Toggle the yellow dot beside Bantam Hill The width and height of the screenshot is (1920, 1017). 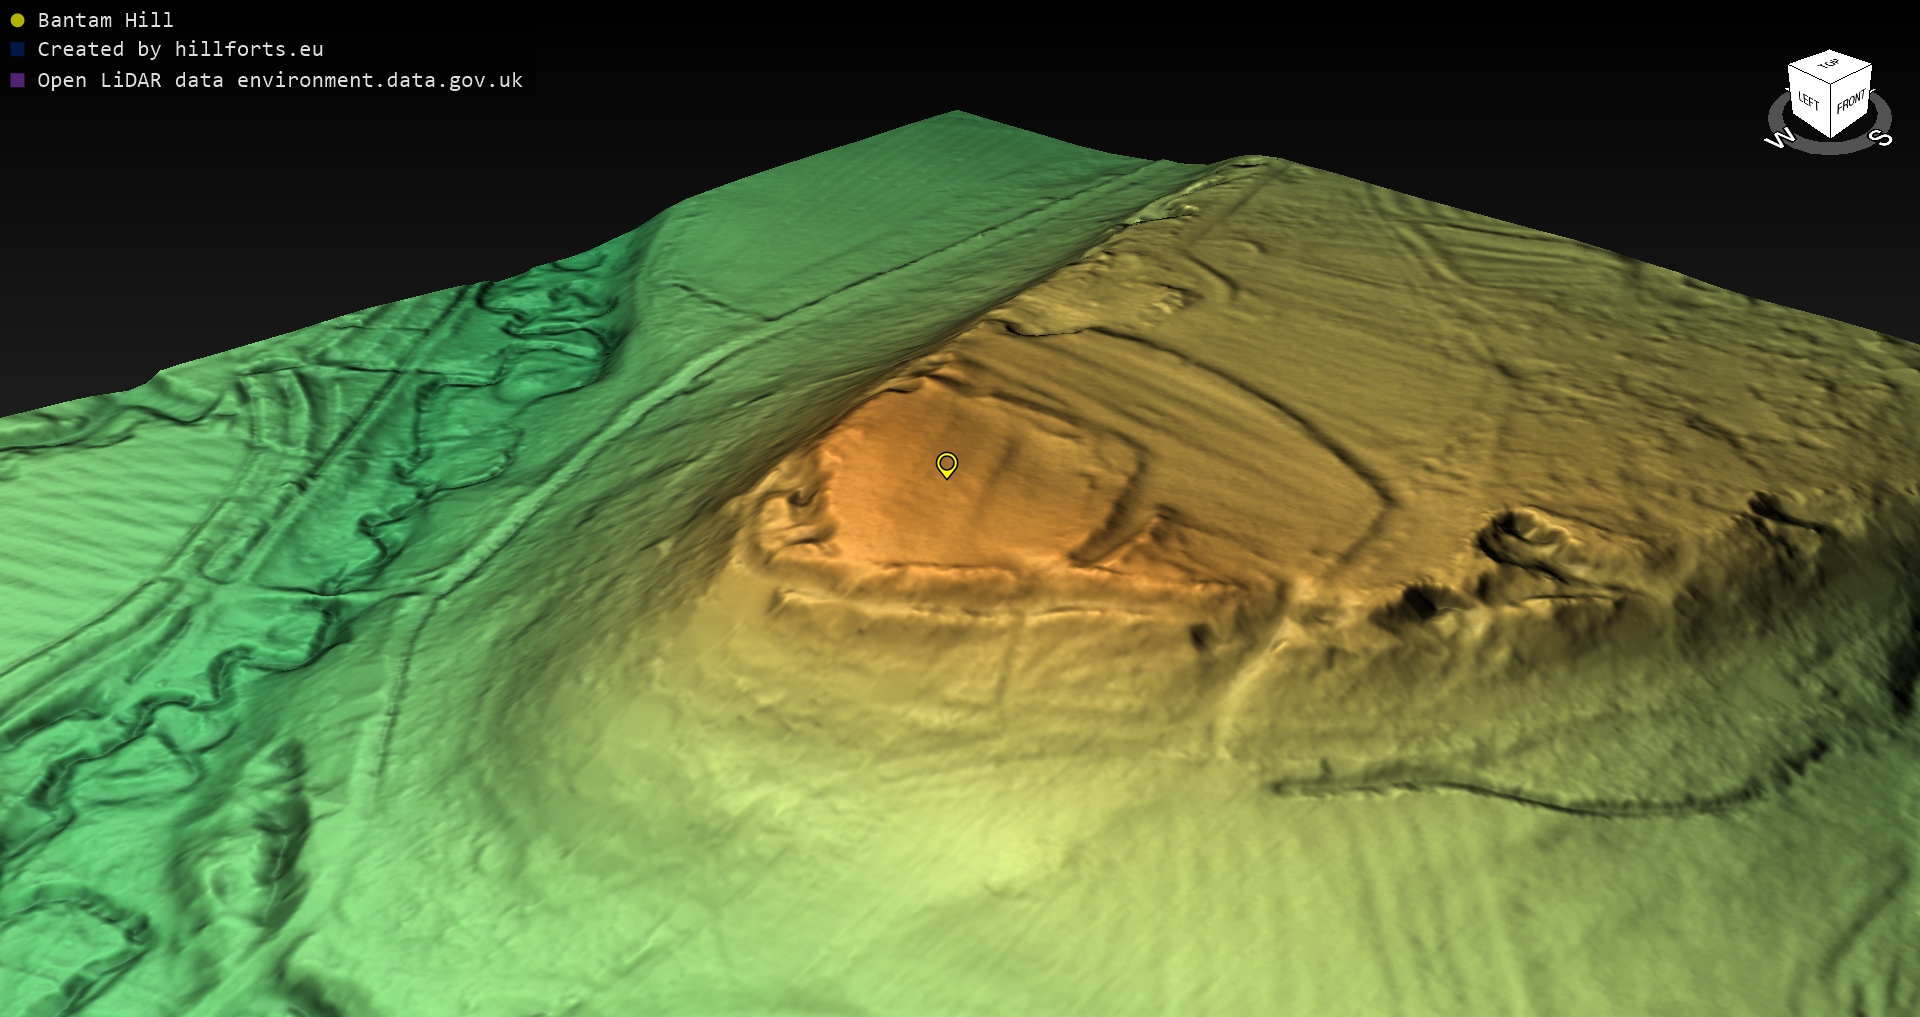tap(17, 20)
